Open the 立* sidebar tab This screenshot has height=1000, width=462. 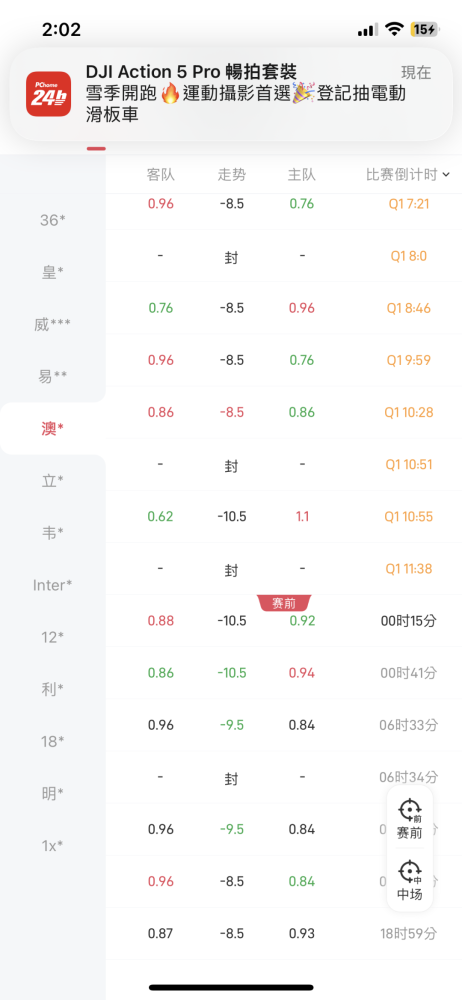(53, 481)
